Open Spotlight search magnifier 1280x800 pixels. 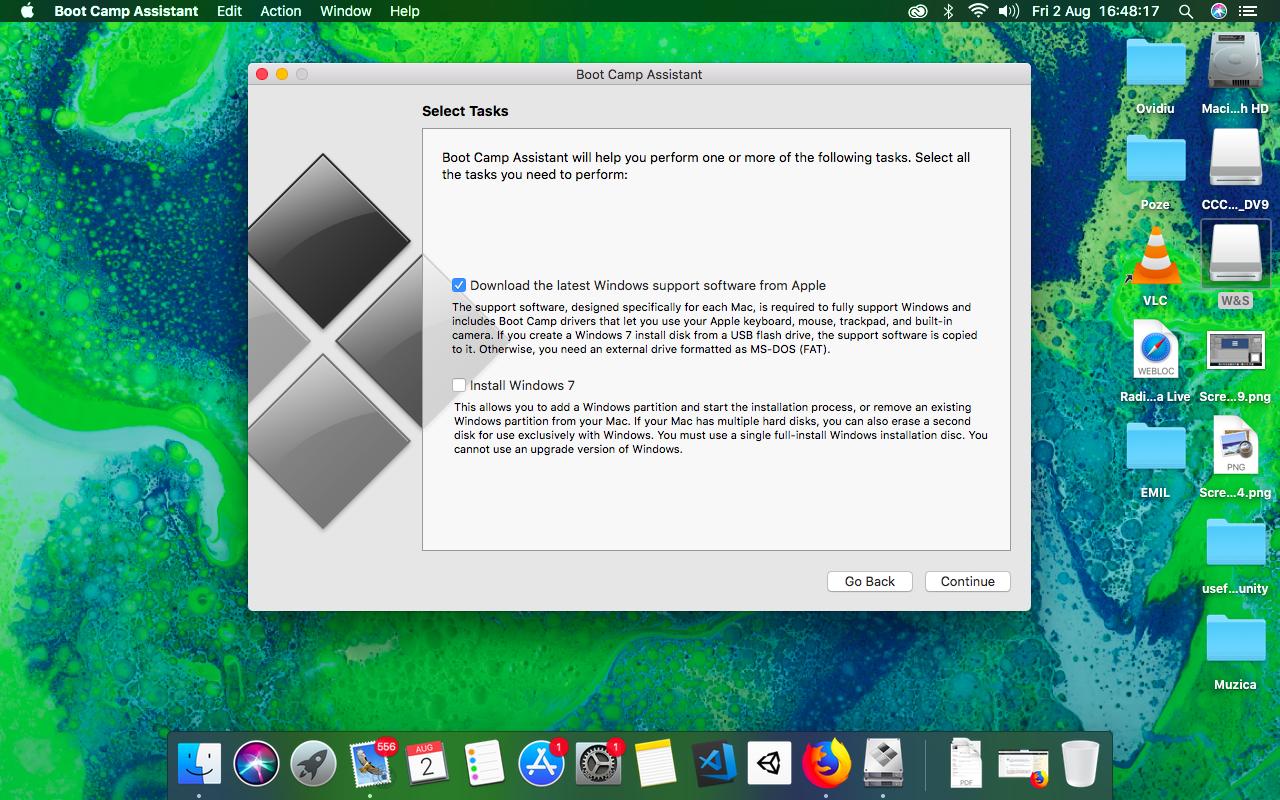(1186, 11)
